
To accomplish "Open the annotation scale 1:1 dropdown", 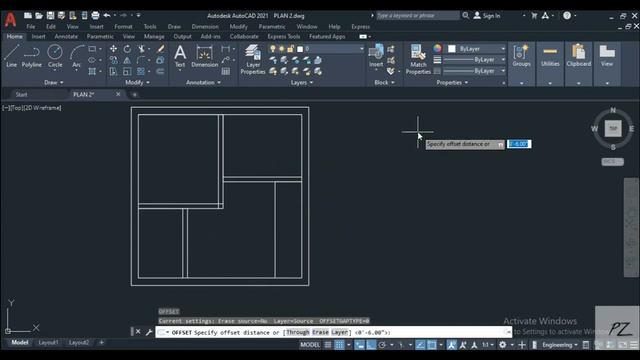I will [x=487, y=345].
